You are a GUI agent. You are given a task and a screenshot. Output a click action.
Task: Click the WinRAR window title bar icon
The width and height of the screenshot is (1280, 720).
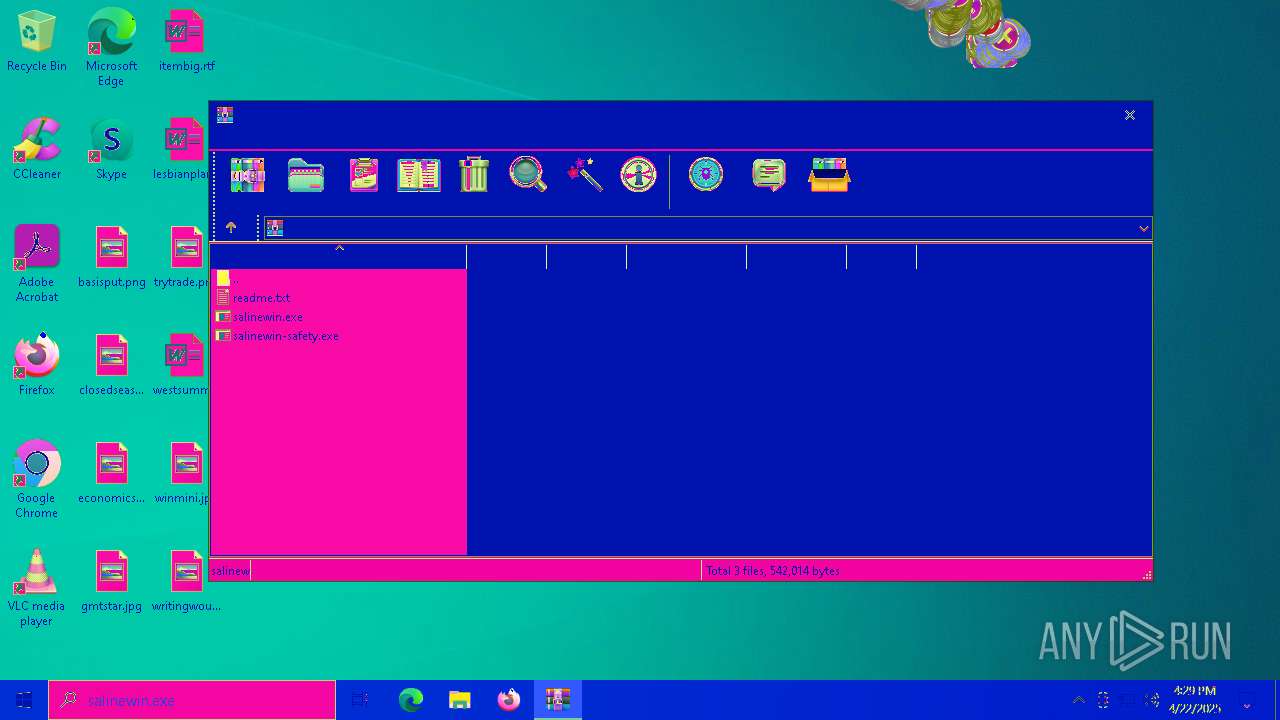[x=225, y=115]
